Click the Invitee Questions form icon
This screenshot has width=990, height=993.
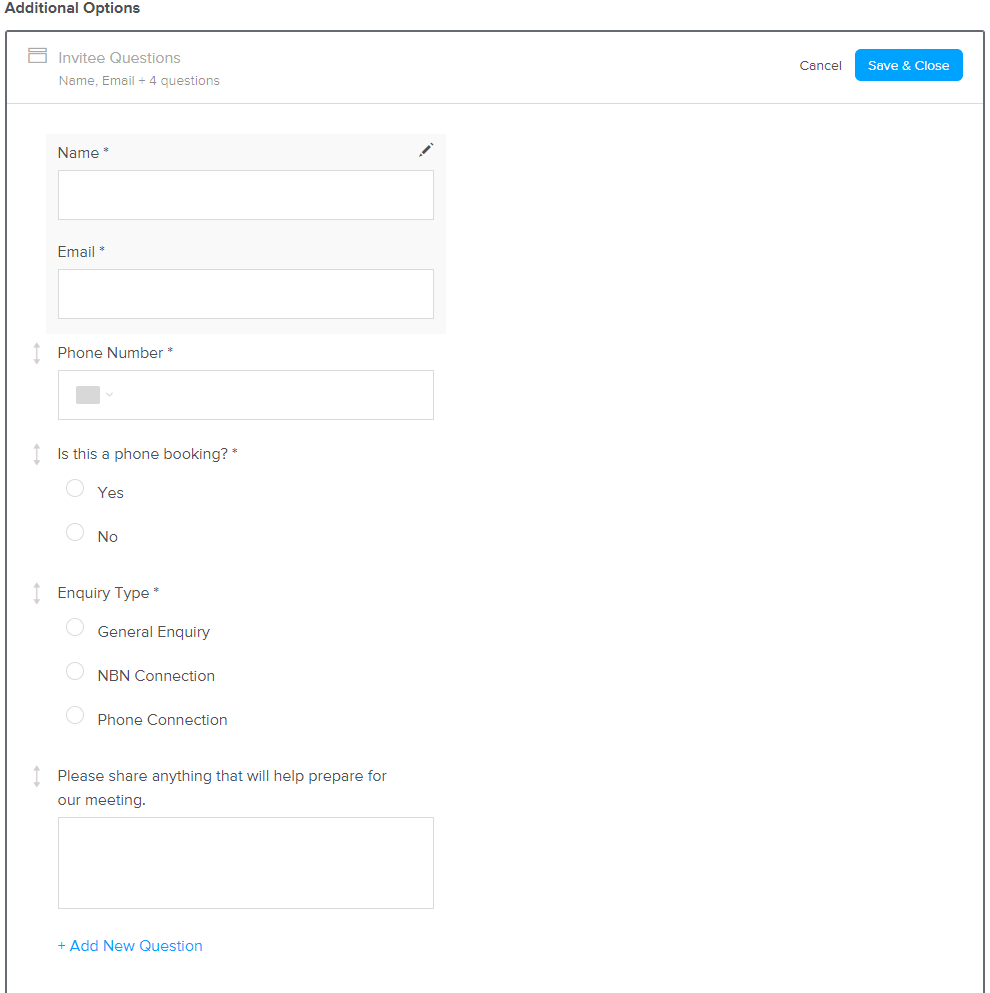click(x=37, y=56)
